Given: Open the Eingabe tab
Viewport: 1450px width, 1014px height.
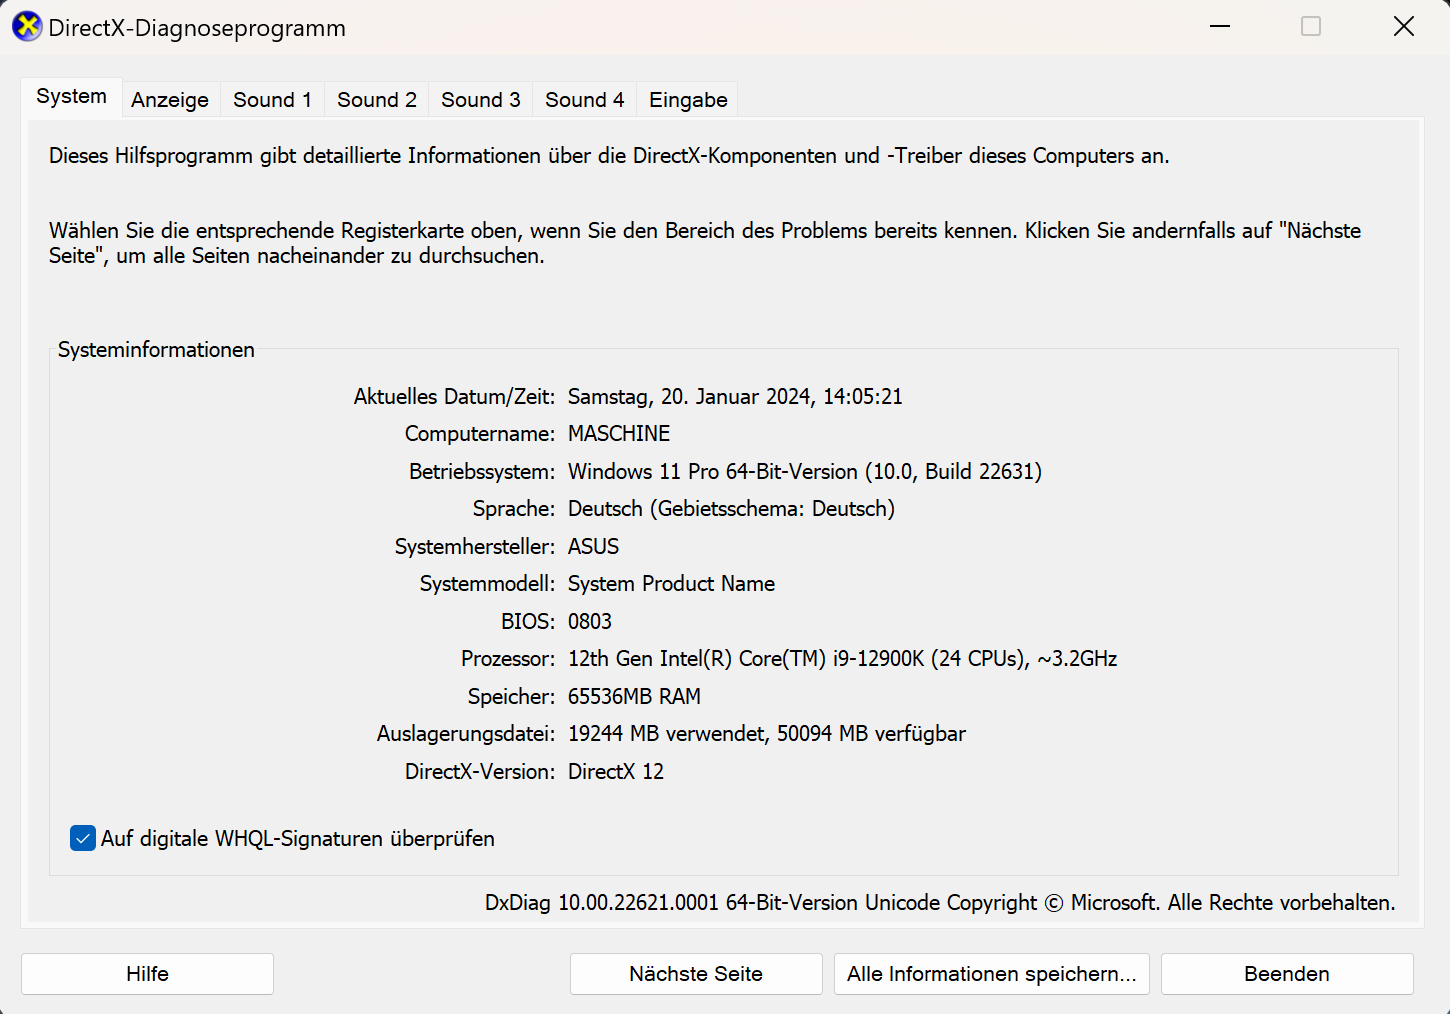Looking at the screenshot, I should pos(688,100).
